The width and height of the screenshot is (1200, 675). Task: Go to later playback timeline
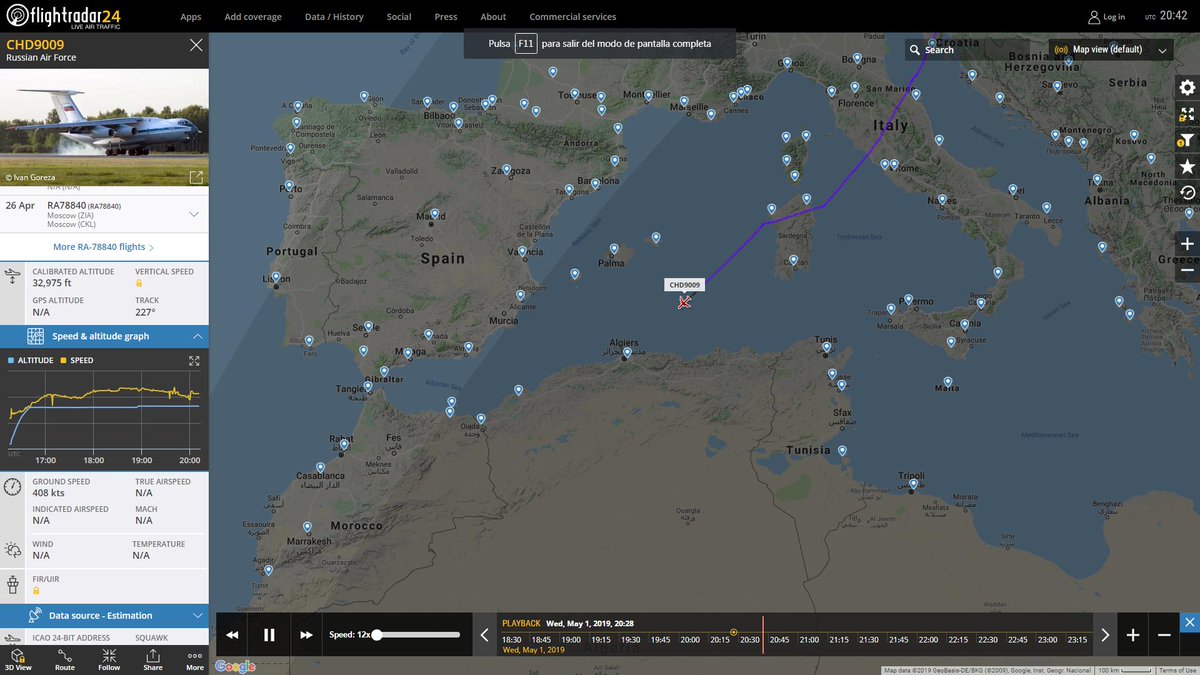point(1105,635)
